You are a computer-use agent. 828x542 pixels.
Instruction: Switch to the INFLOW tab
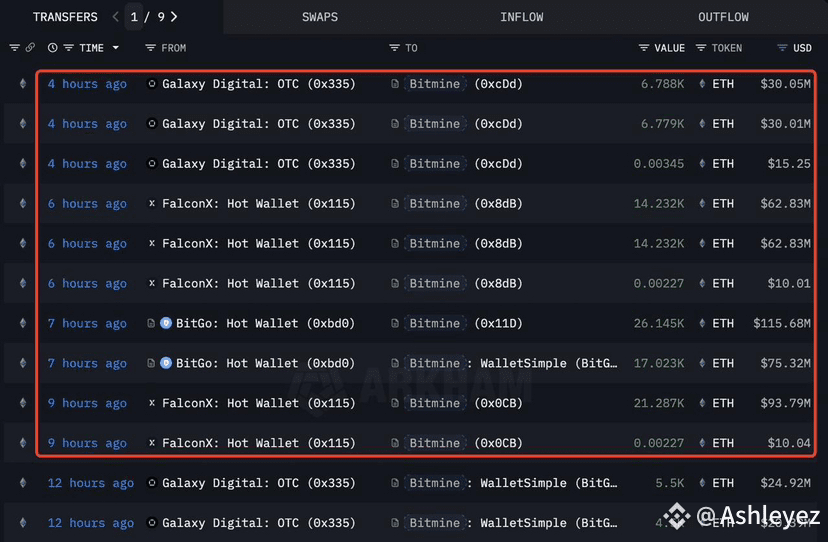coord(521,17)
